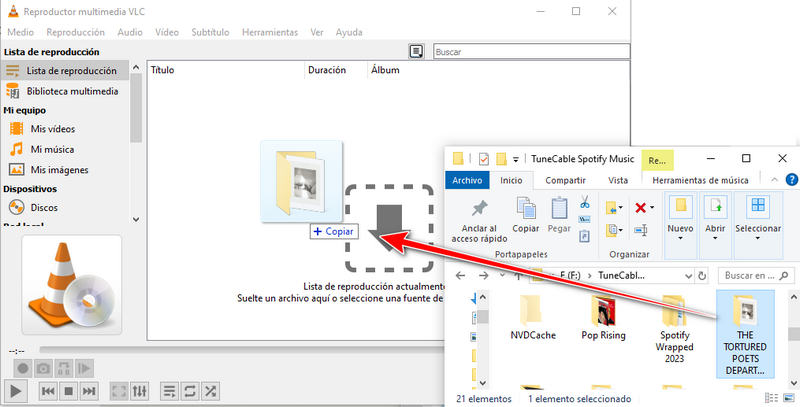The image size is (800, 407).
Task: Click Explorer blue help icon
Action: click(792, 180)
